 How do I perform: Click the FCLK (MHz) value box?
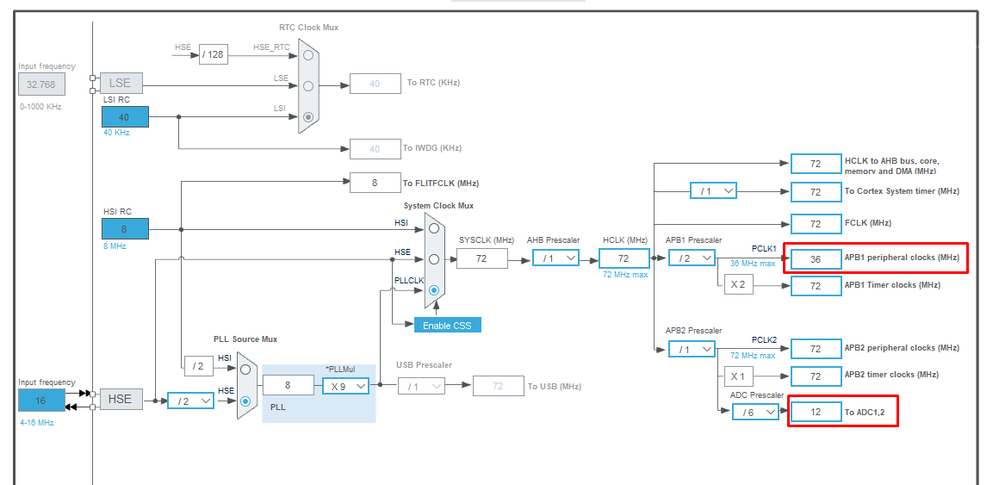coord(816,224)
